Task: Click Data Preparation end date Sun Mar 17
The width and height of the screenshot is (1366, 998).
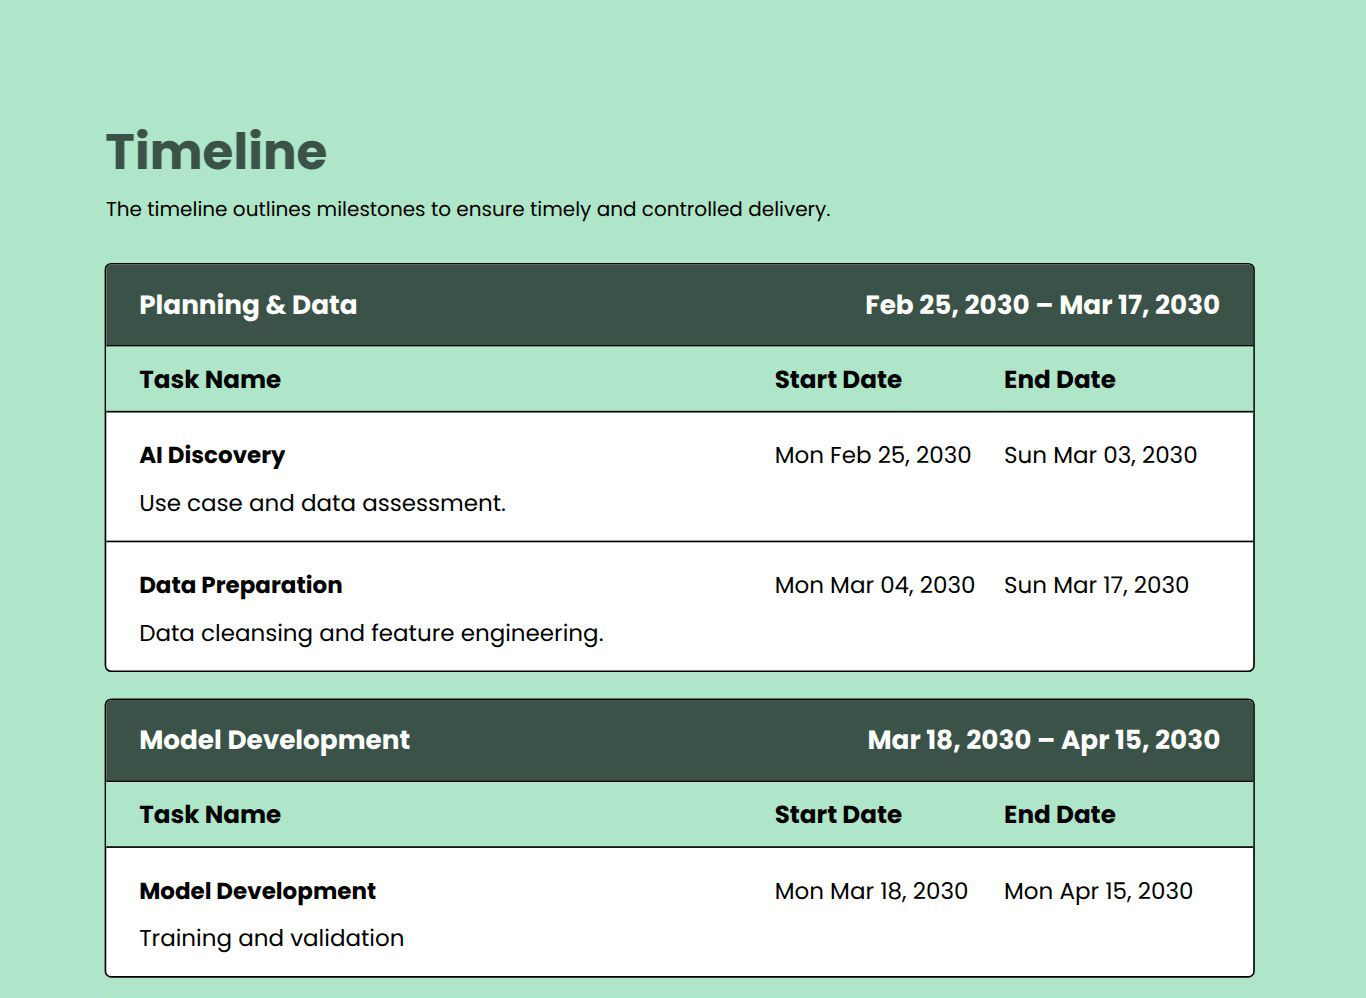Action: [x=1096, y=585]
